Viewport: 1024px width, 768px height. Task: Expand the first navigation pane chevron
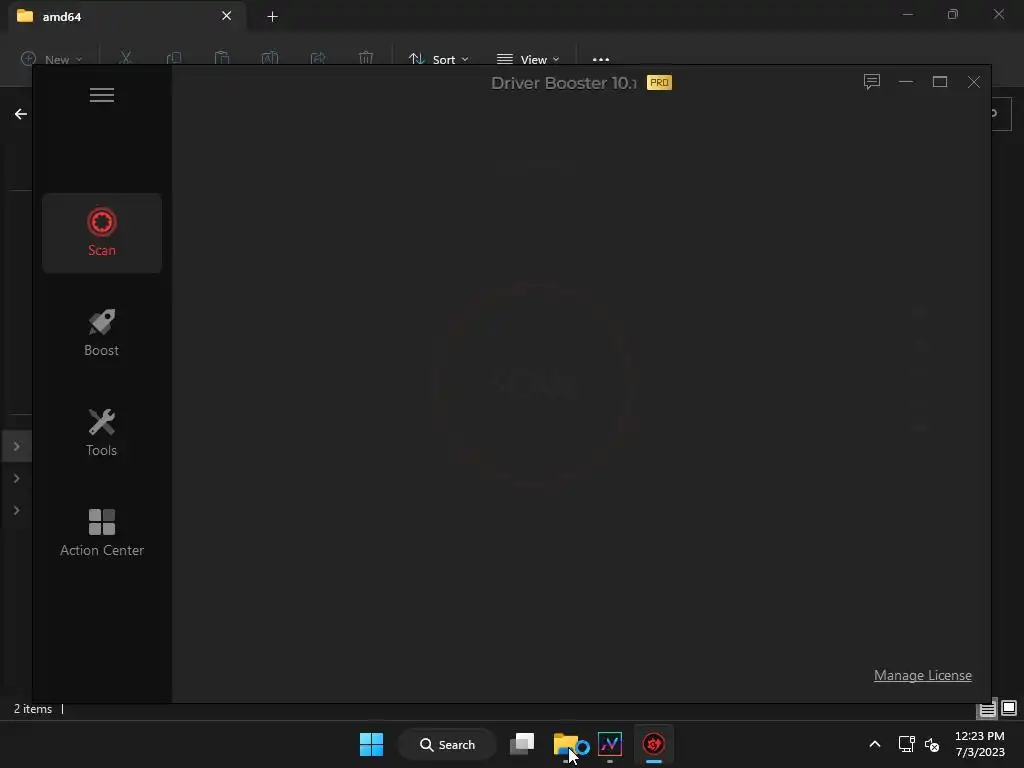(17, 447)
